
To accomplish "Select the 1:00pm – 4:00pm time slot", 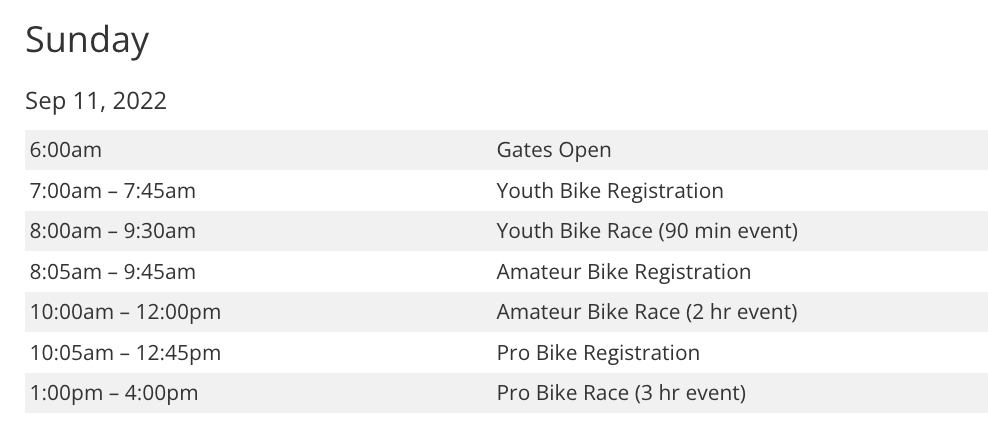I will click(114, 393).
